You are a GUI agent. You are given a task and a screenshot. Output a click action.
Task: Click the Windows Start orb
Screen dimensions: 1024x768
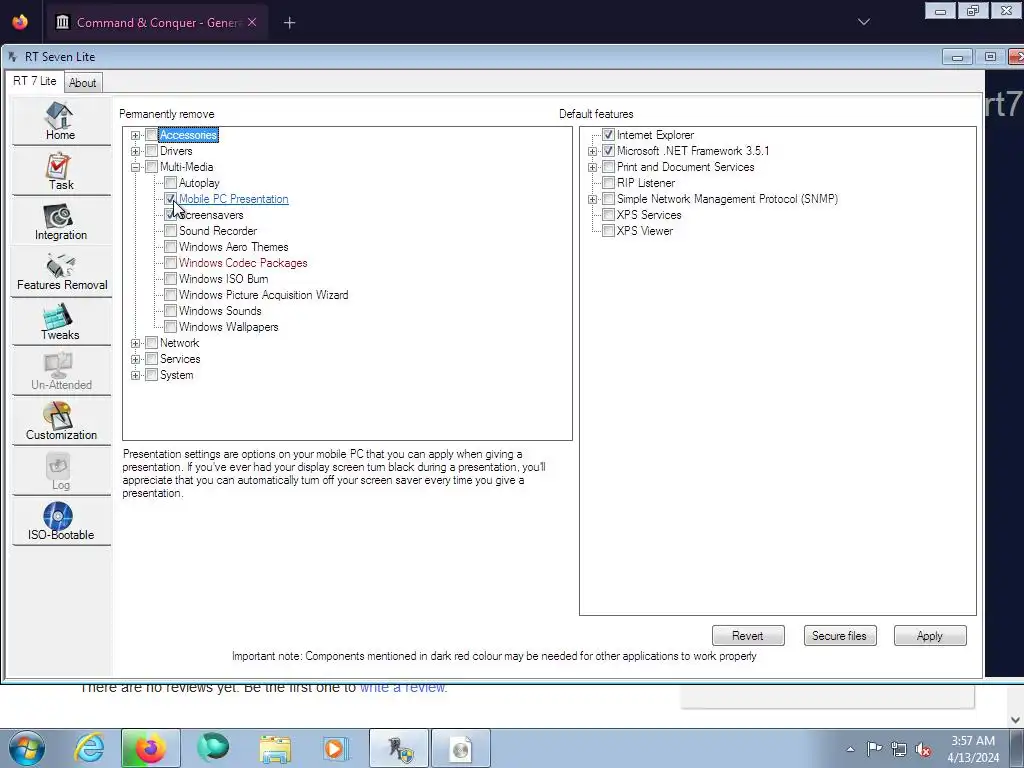click(27, 748)
